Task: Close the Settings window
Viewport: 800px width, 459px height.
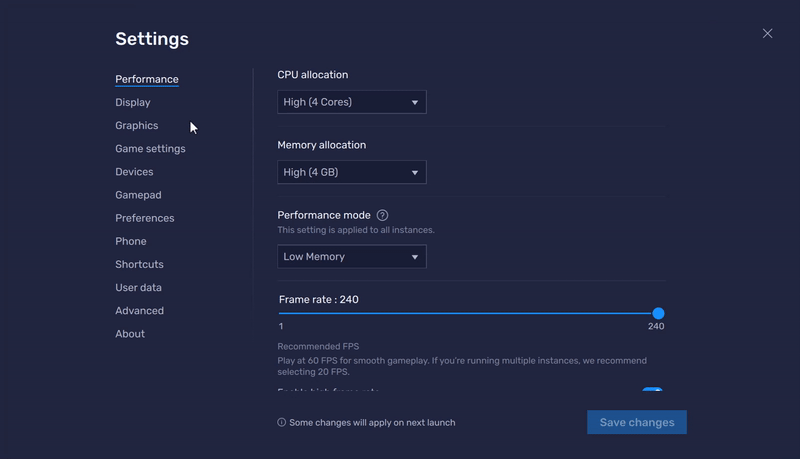Action: (x=767, y=33)
